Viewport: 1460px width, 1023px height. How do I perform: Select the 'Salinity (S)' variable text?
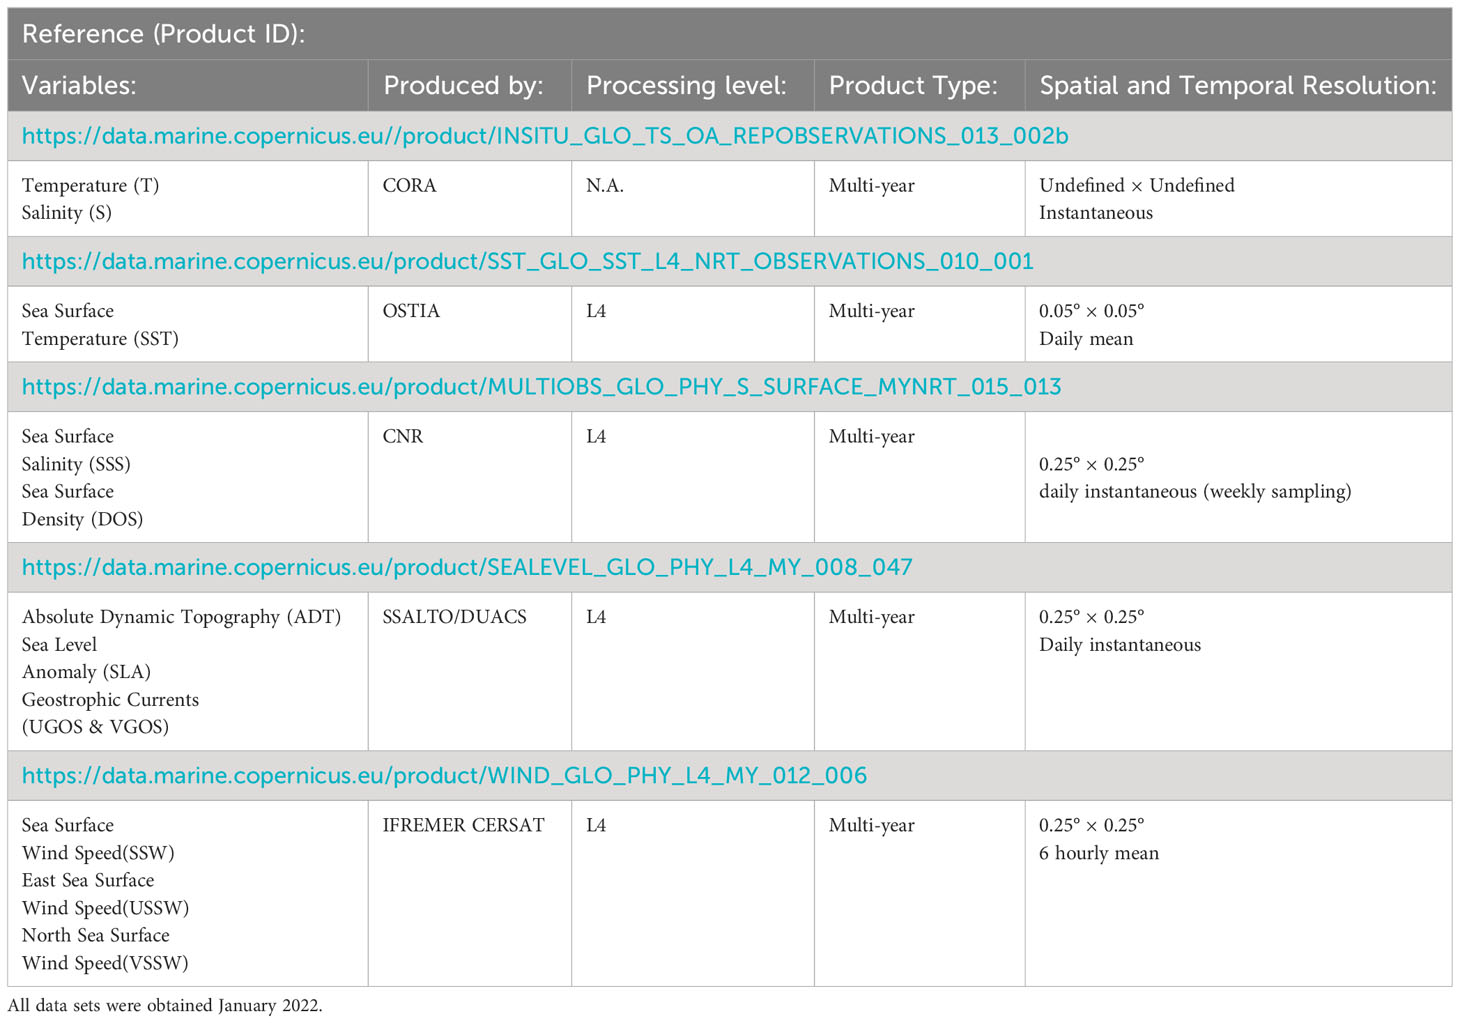pos(67,213)
